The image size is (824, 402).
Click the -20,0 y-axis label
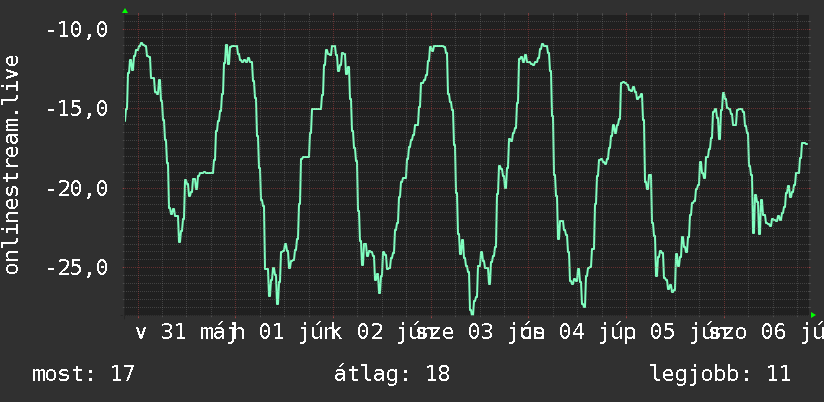pyautogui.click(x=77, y=188)
